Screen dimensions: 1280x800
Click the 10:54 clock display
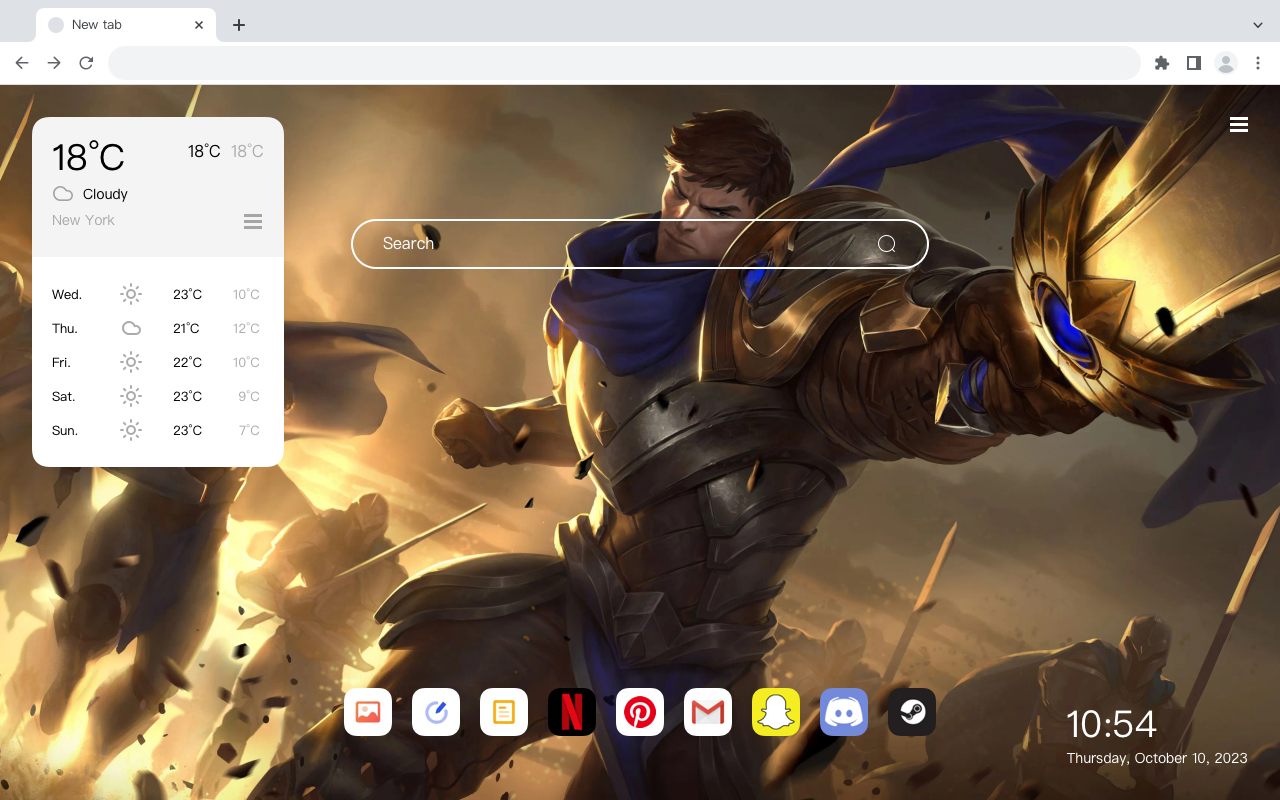click(x=1111, y=724)
